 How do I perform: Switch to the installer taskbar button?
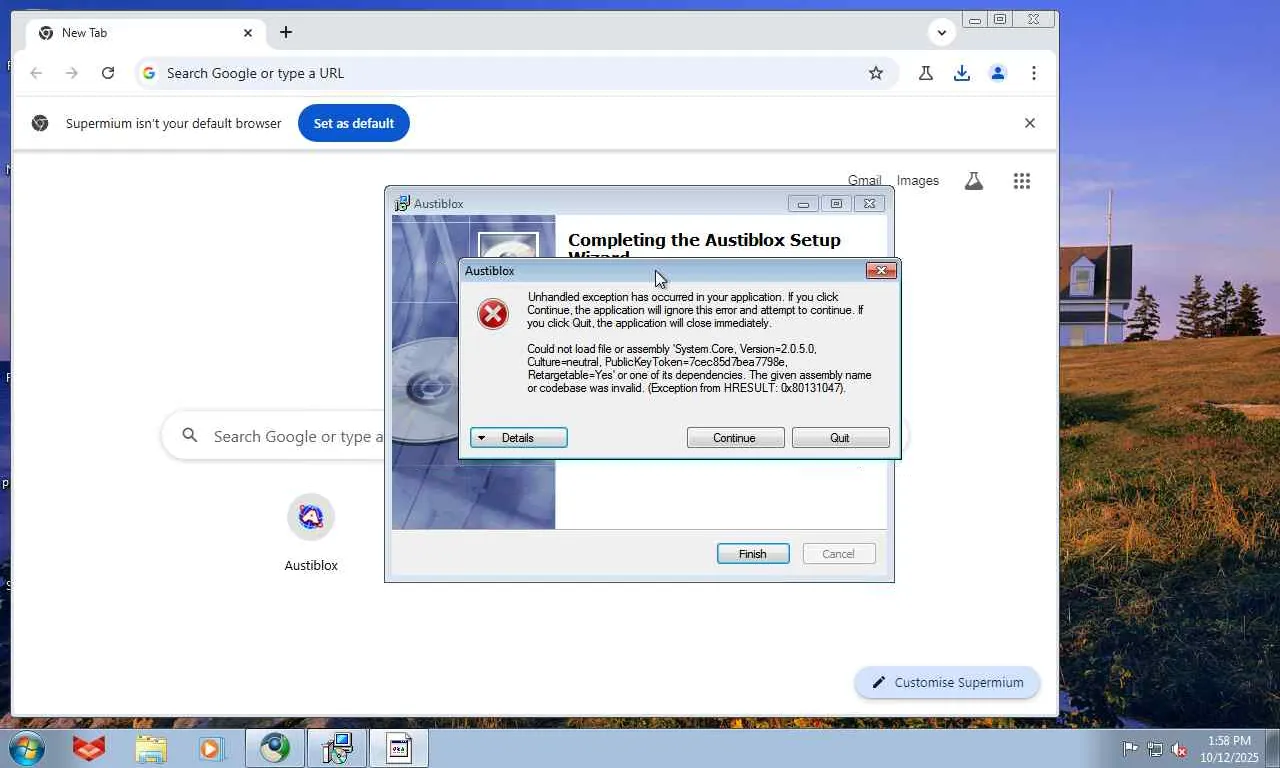[x=337, y=748]
